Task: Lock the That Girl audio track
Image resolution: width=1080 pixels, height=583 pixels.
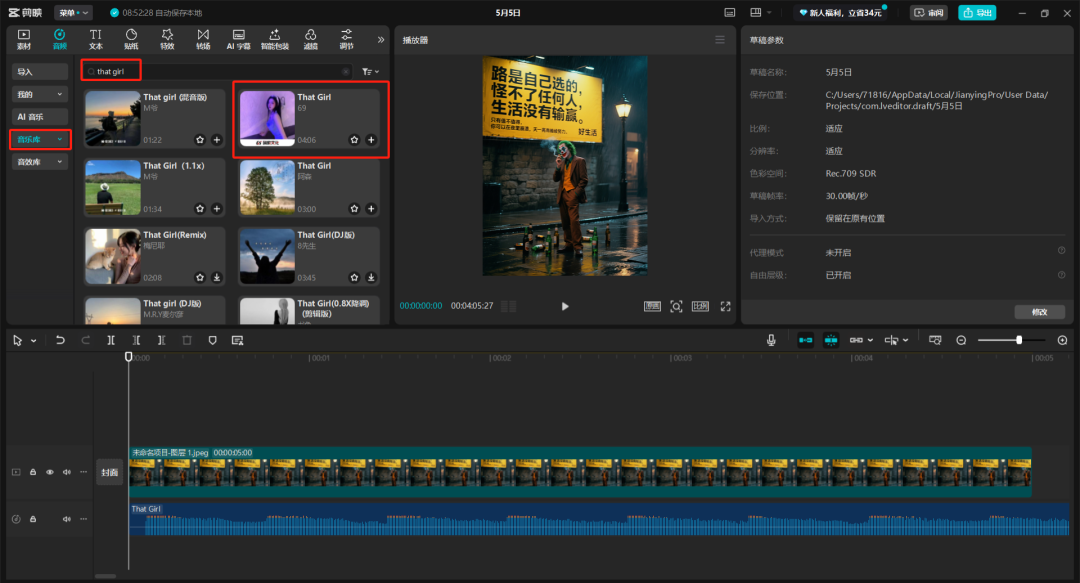Action: click(32, 519)
